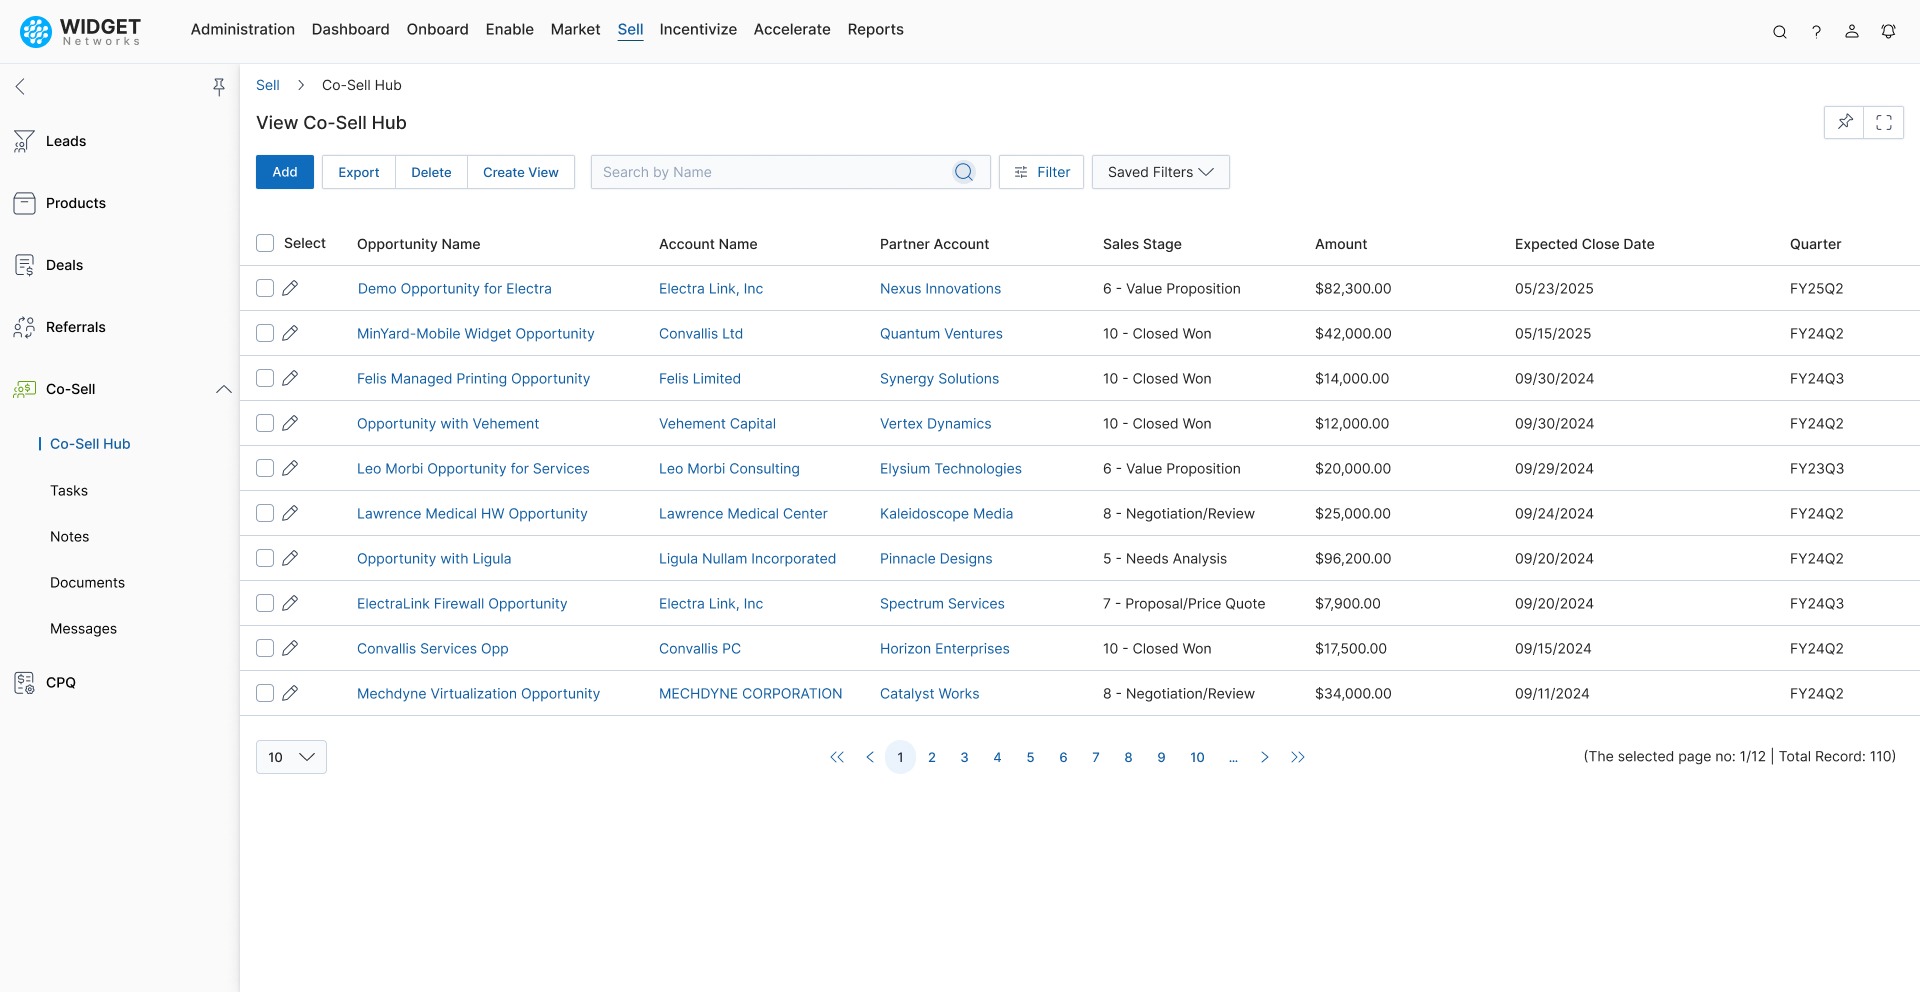This screenshot has width=1920, height=992.
Task: Edit the Demo Opportunity for Electra record
Action: [290, 288]
